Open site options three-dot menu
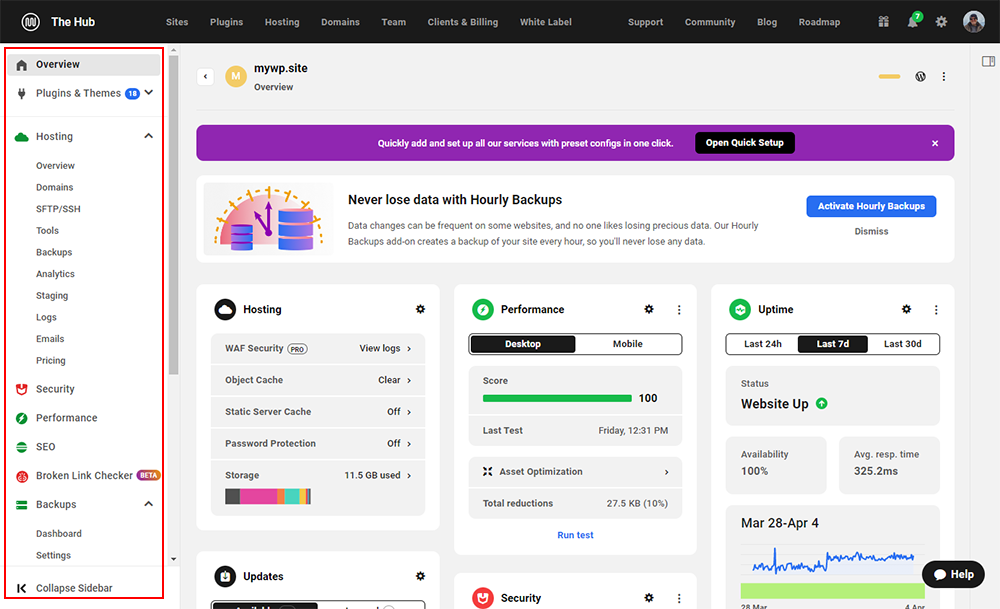1000x609 pixels. click(x=944, y=77)
